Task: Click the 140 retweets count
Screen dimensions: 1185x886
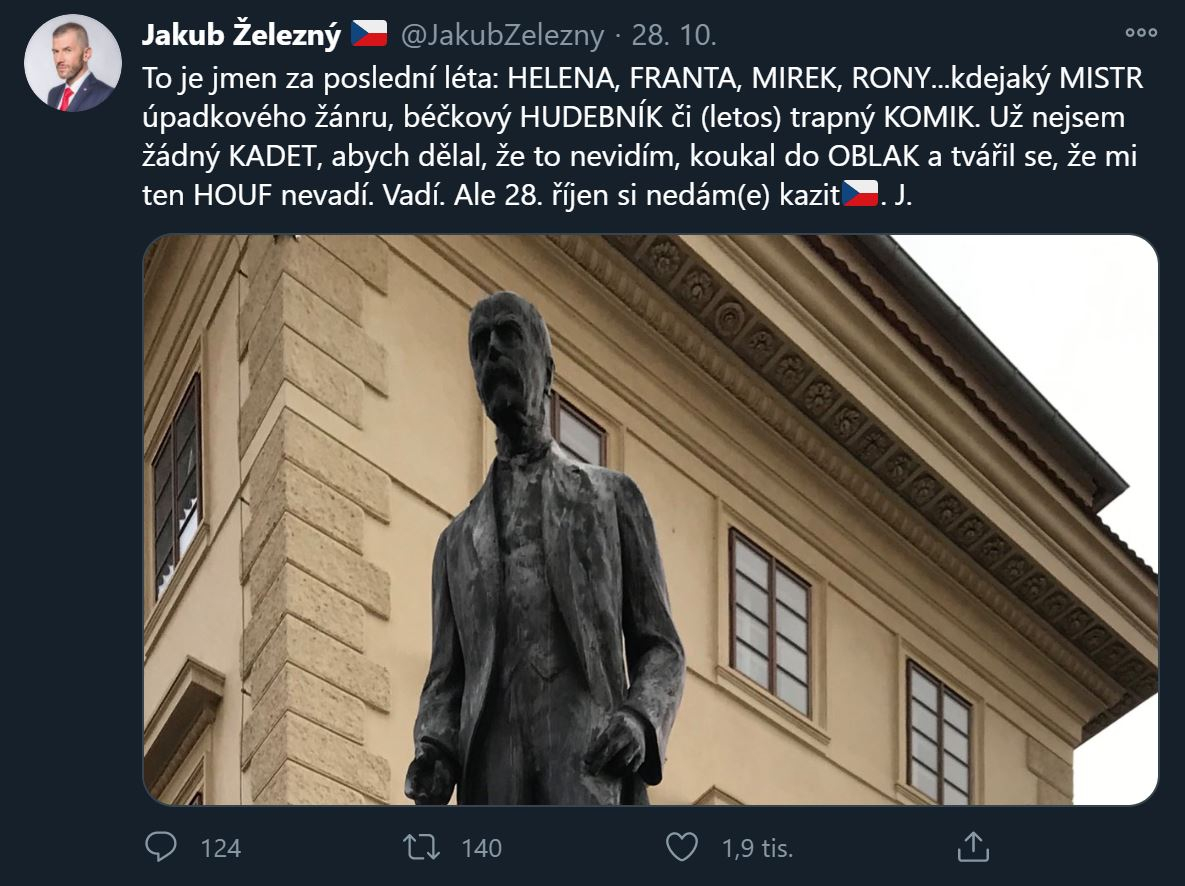Action: [x=481, y=847]
